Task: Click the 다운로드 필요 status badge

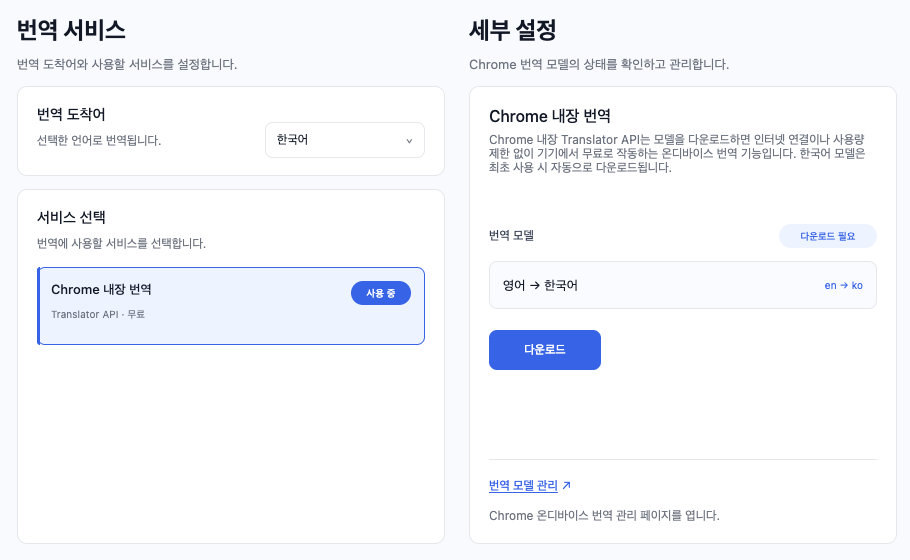Action: click(828, 236)
